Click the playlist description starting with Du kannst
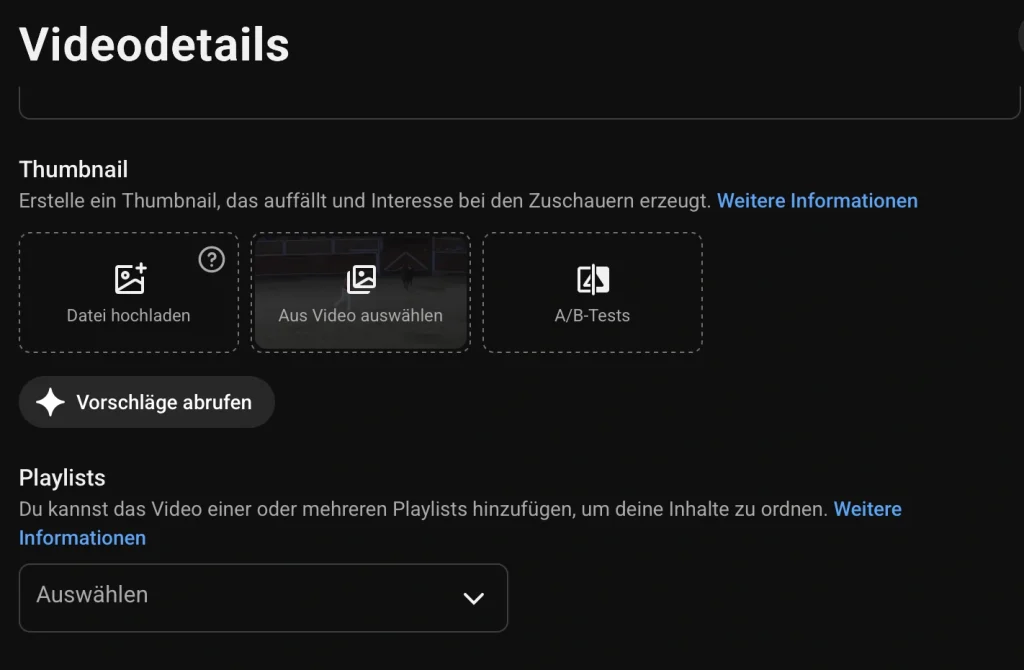Image resolution: width=1024 pixels, height=670 pixels. [423, 509]
